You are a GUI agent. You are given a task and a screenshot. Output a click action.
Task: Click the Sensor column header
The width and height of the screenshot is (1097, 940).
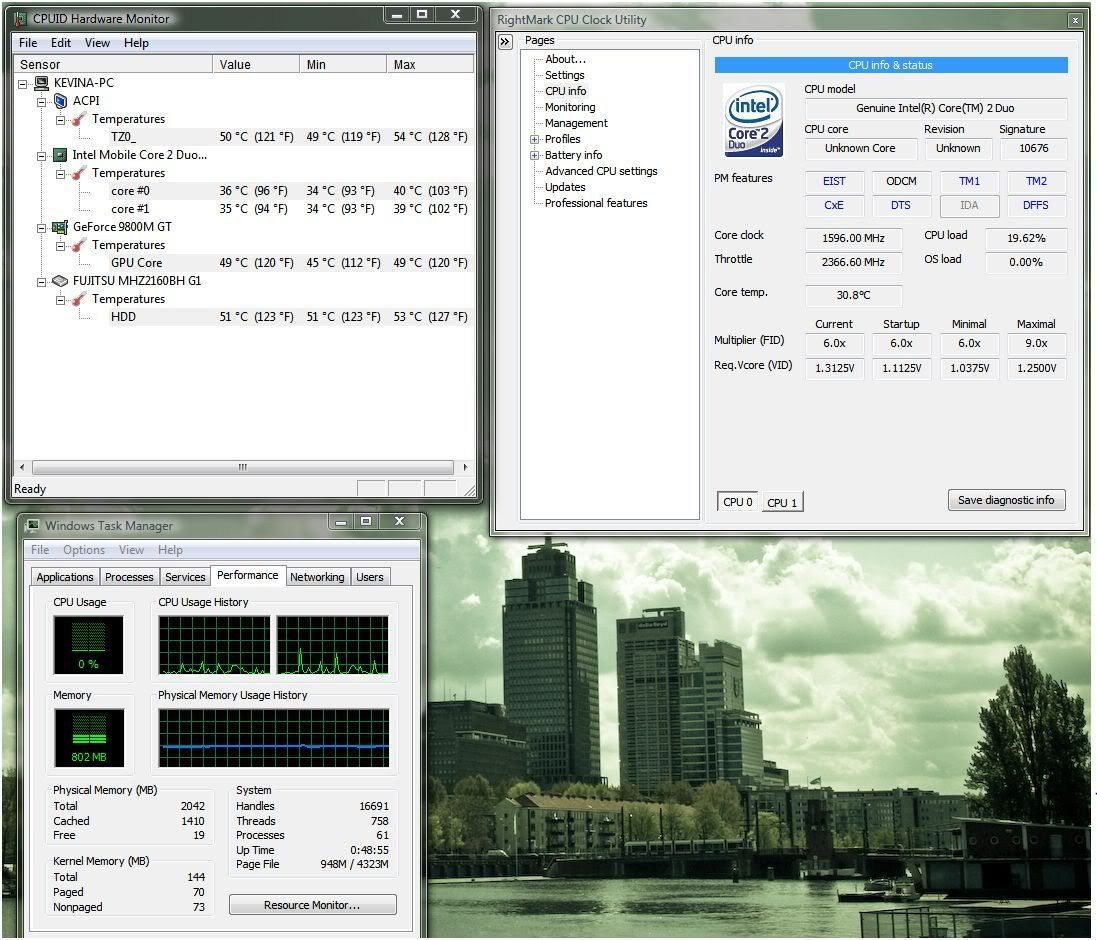[113, 64]
